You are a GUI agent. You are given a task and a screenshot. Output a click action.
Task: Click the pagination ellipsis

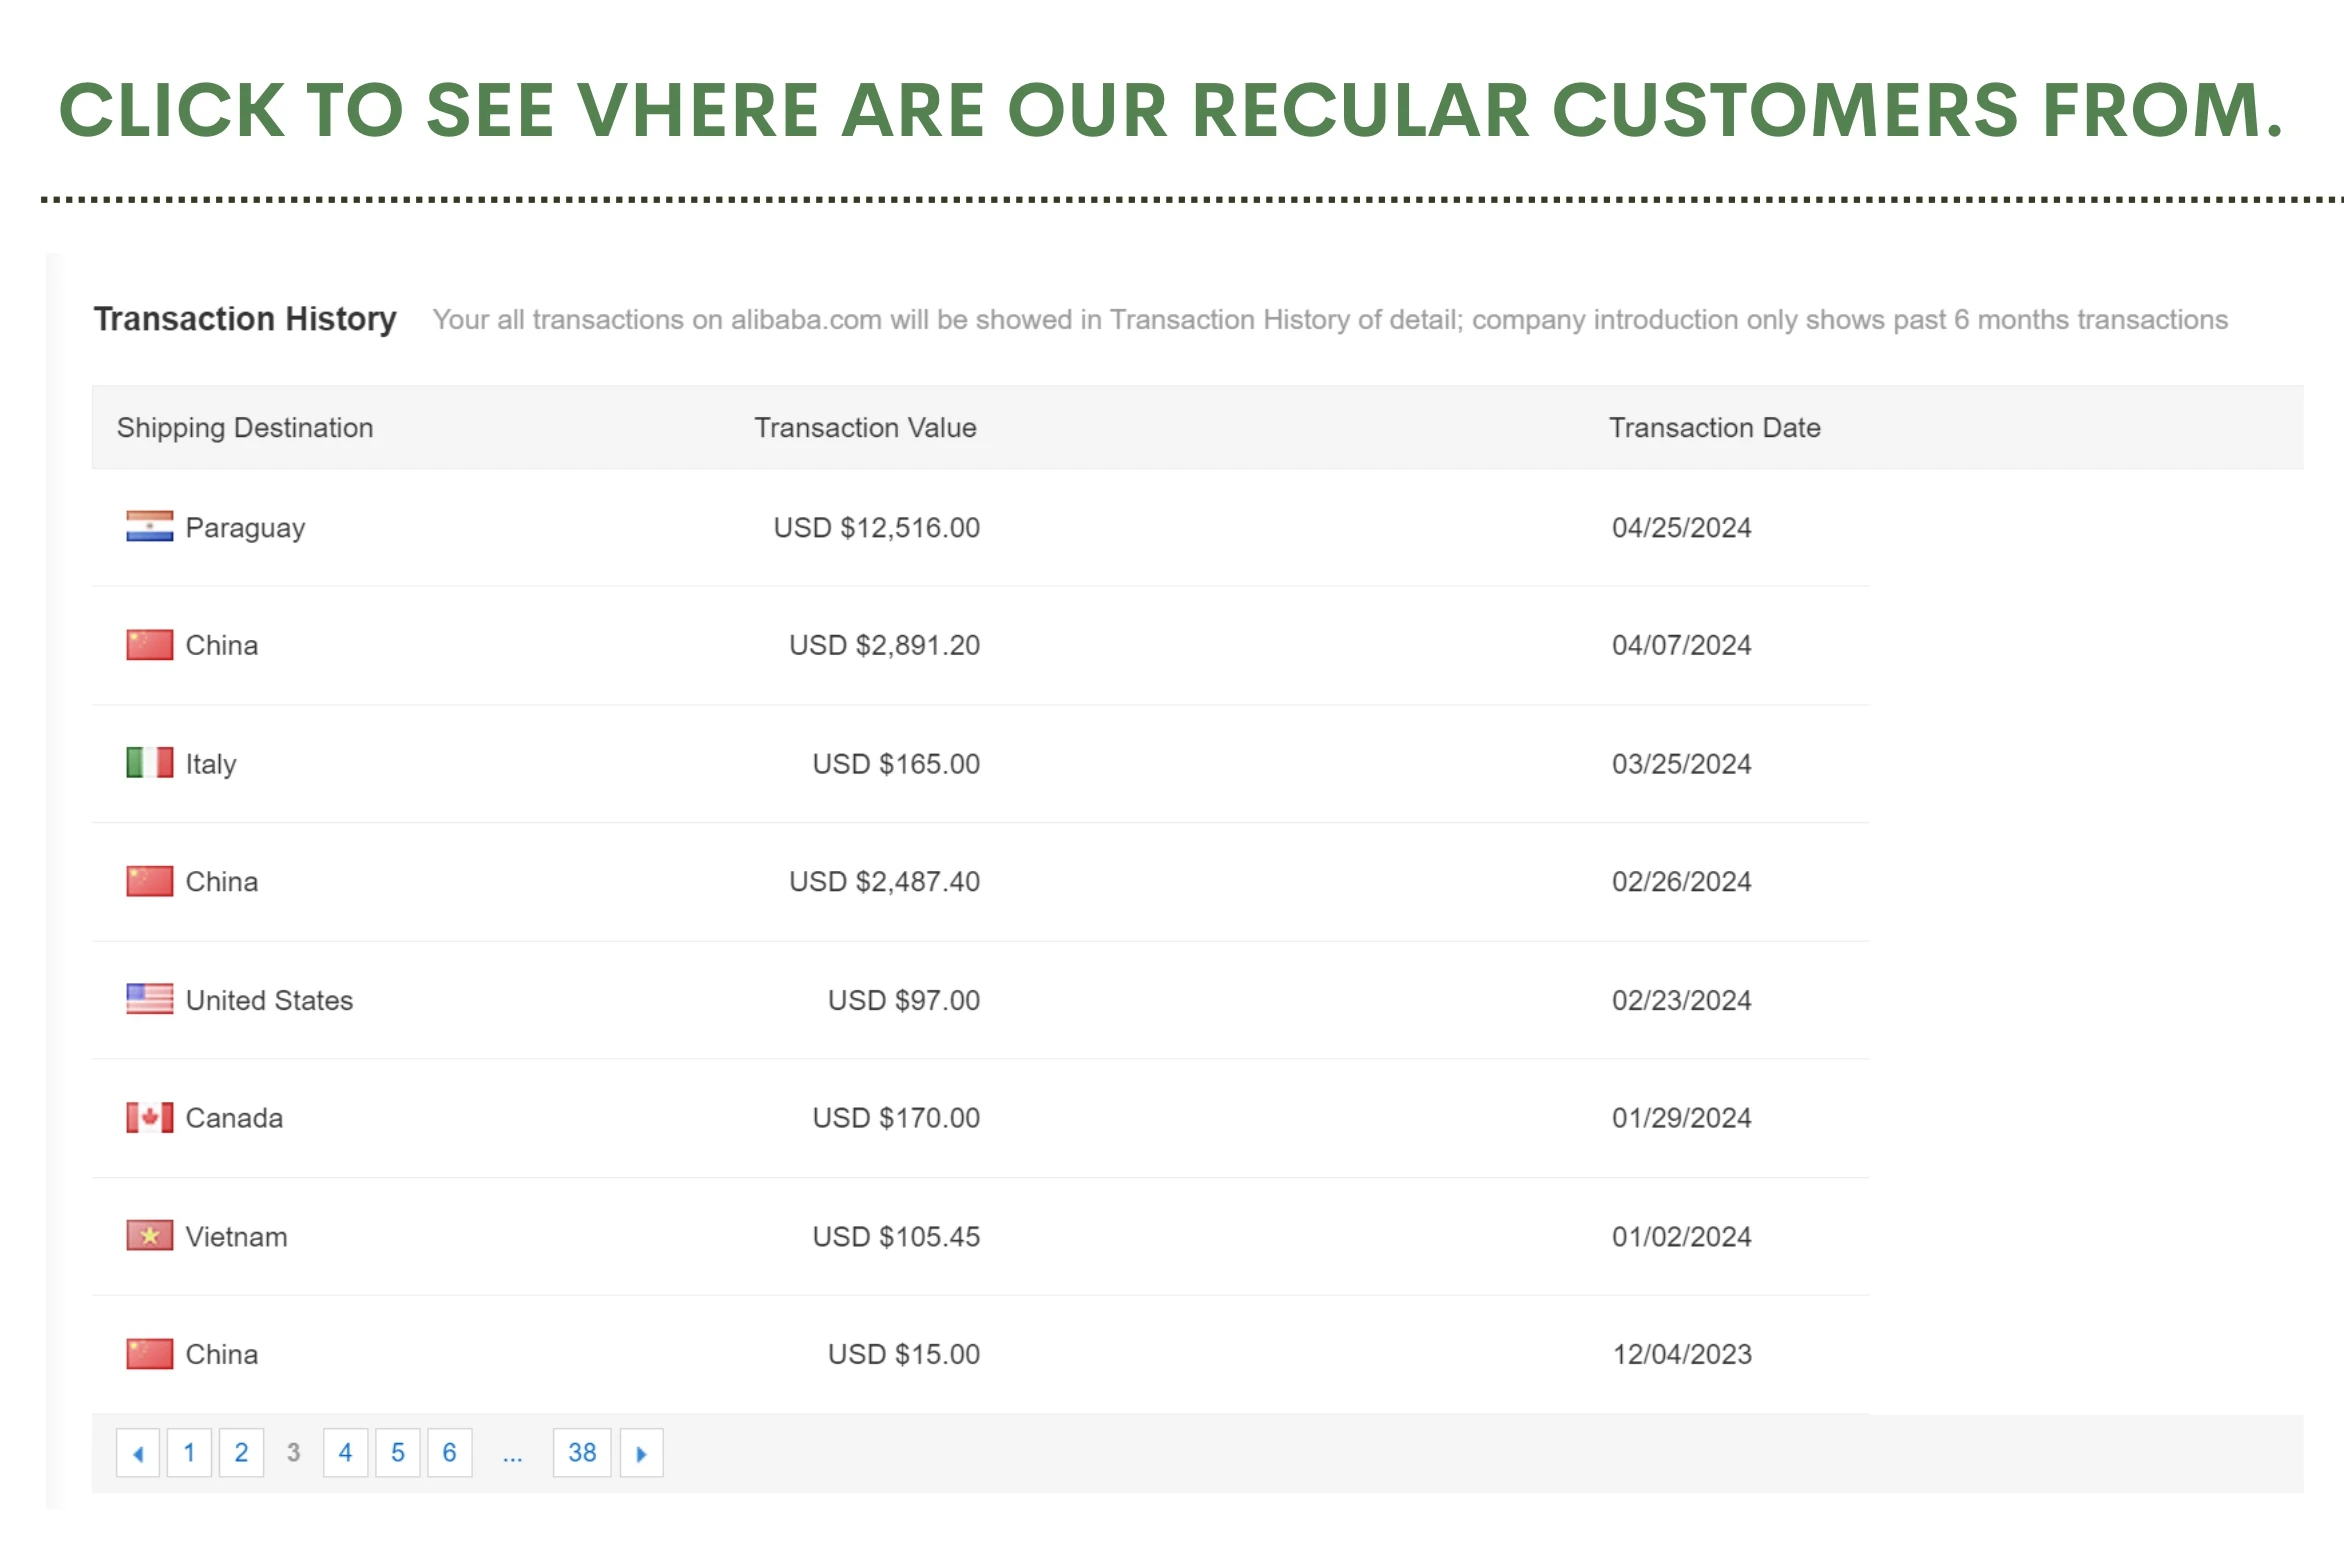(512, 1455)
